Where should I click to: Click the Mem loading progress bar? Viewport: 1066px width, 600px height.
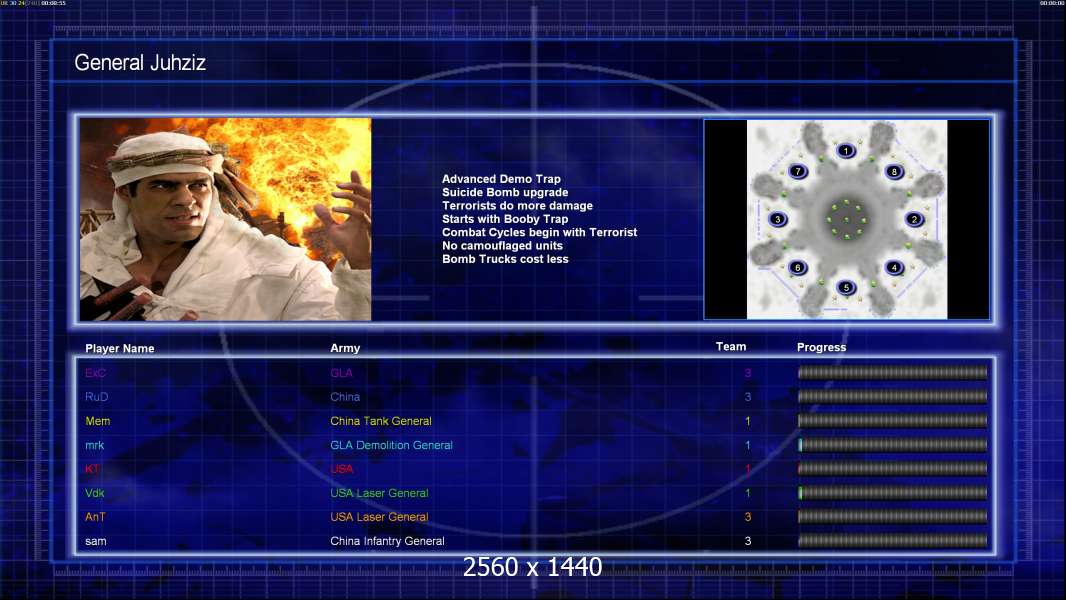point(893,421)
